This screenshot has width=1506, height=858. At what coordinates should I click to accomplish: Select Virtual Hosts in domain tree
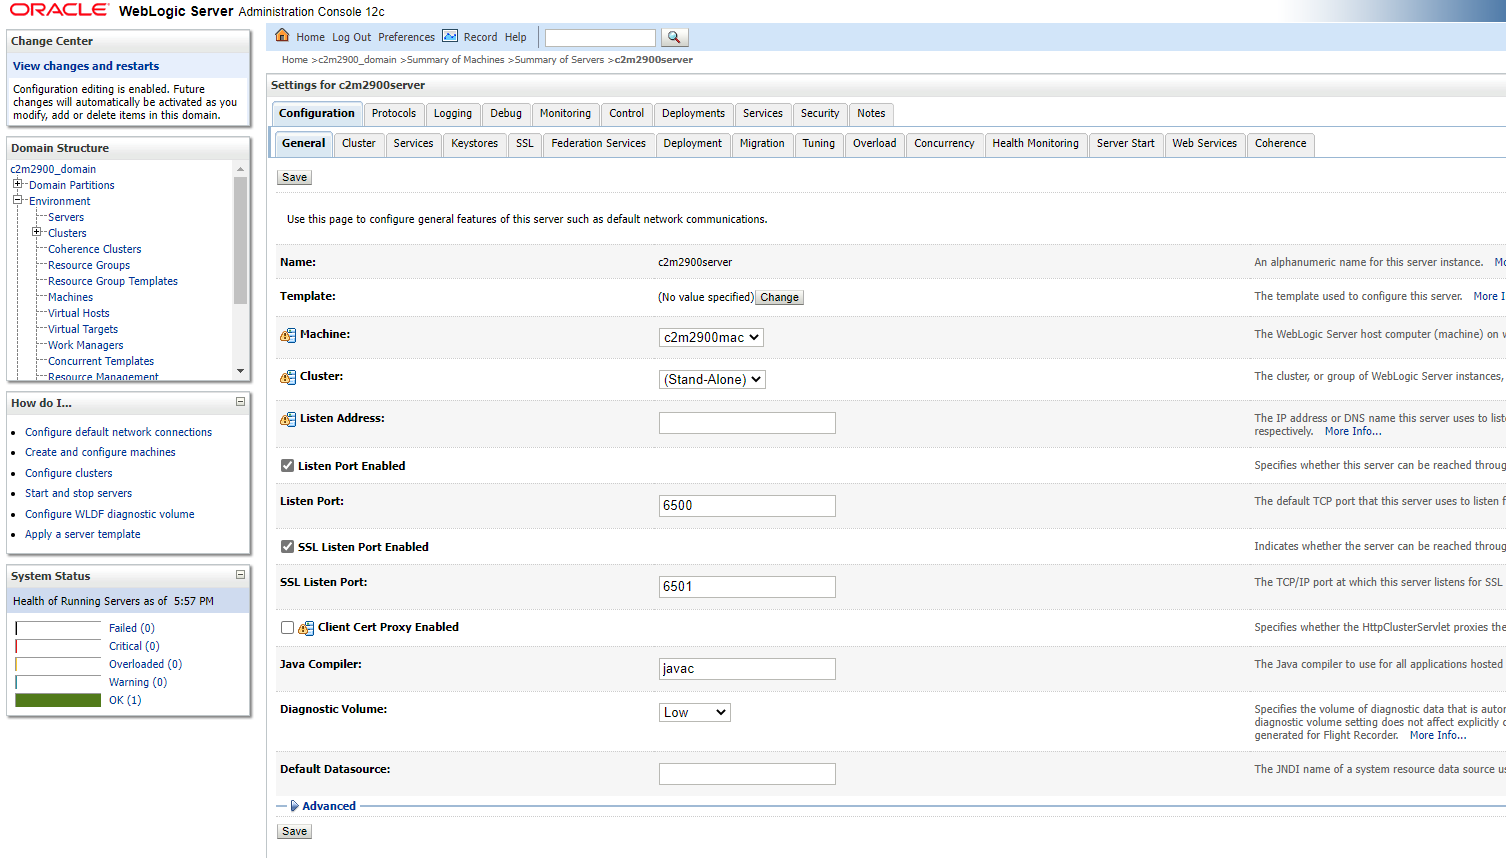tap(79, 313)
